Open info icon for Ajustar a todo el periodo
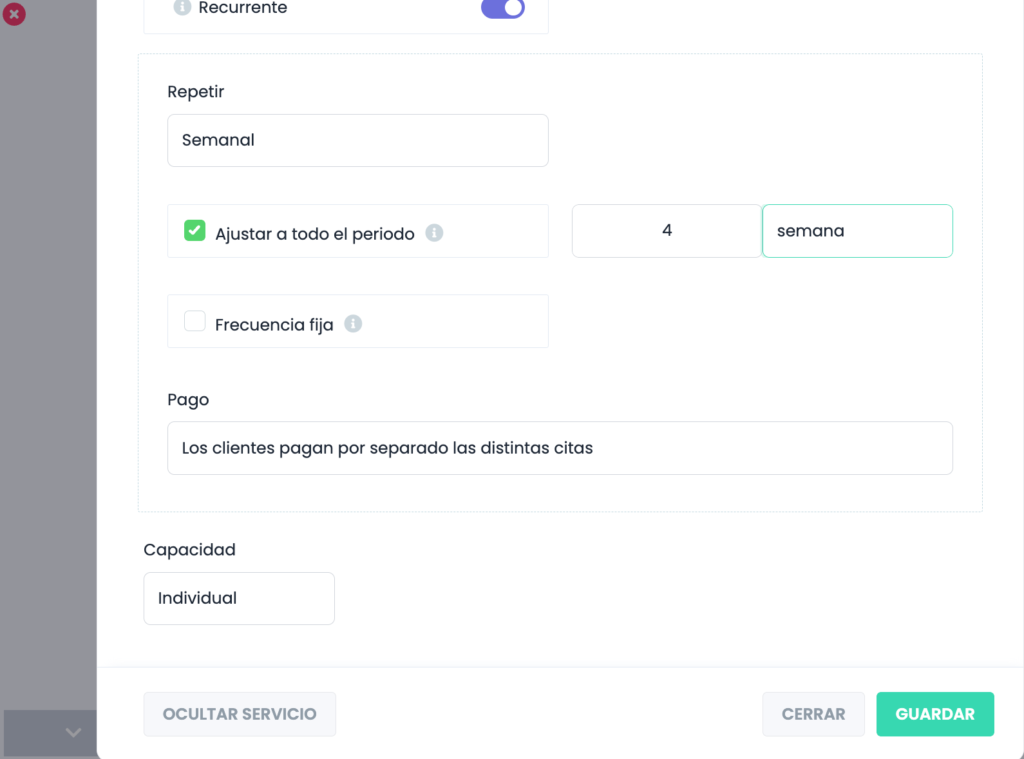Image resolution: width=1024 pixels, height=759 pixels. tap(434, 233)
